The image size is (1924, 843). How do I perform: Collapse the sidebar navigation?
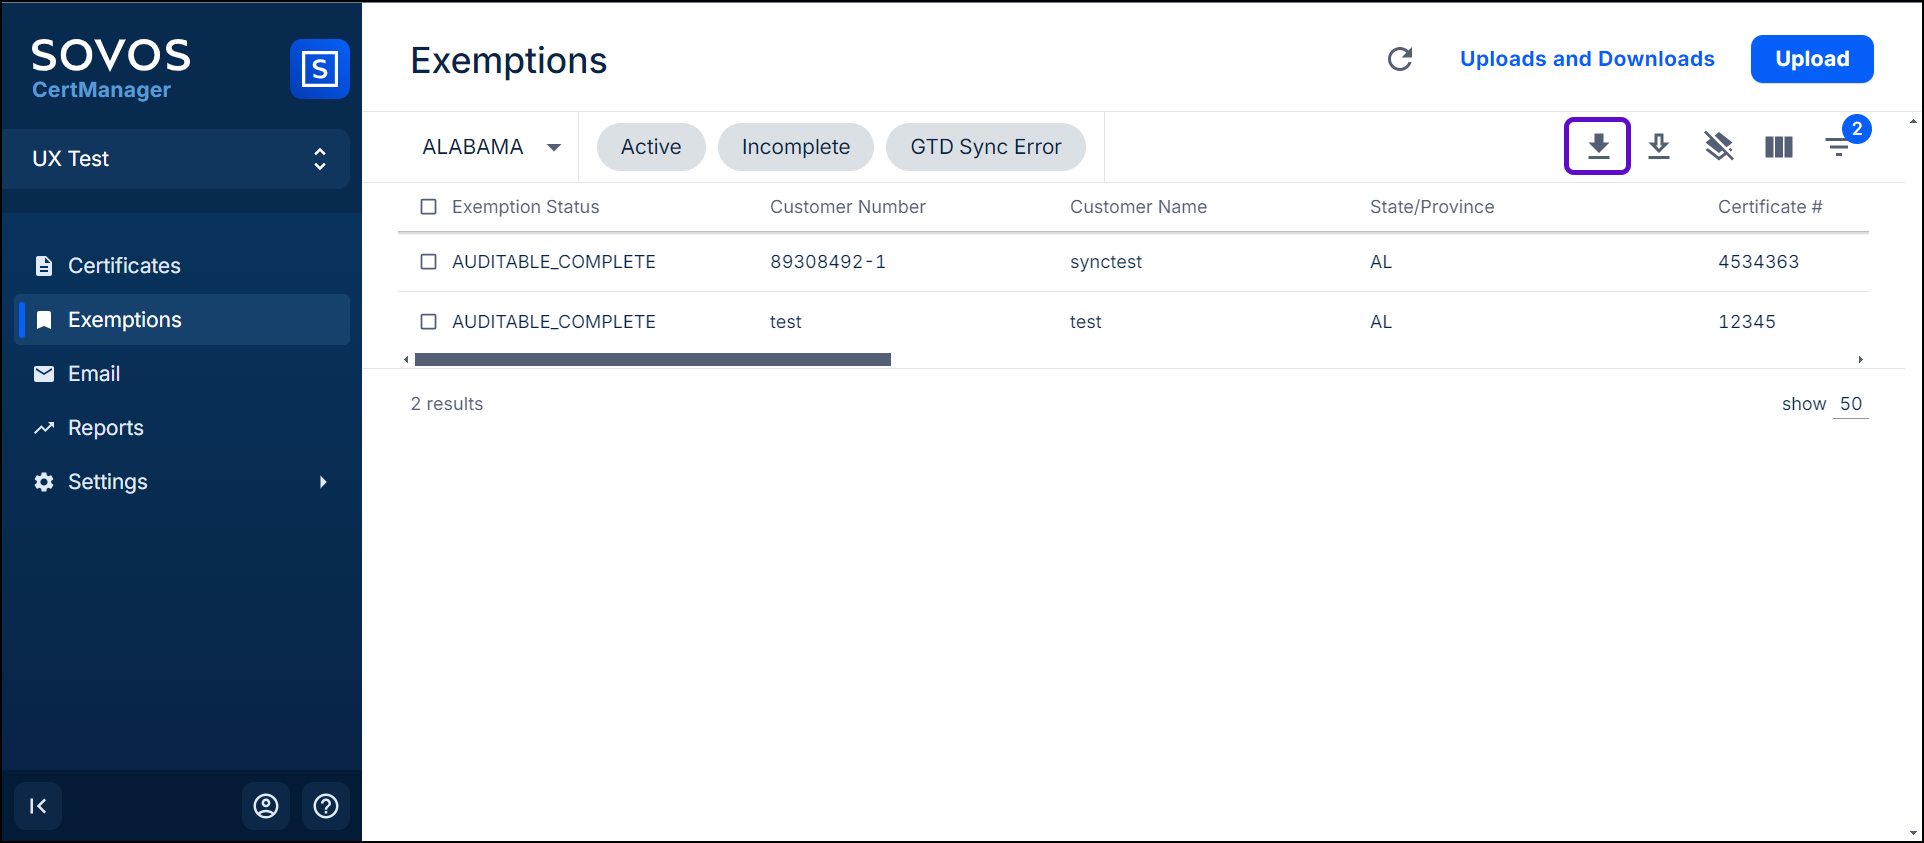pos(38,806)
